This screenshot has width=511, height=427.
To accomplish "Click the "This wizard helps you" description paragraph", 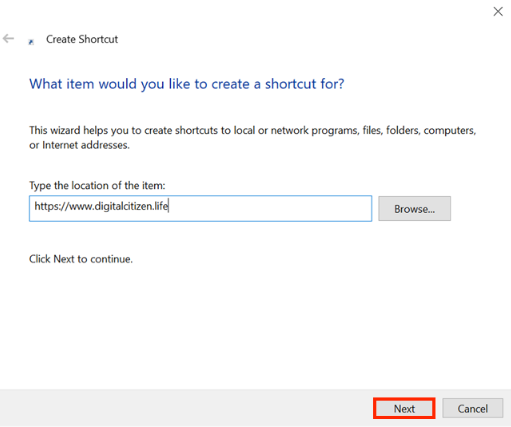I will pyautogui.click(x=253, y=138).
